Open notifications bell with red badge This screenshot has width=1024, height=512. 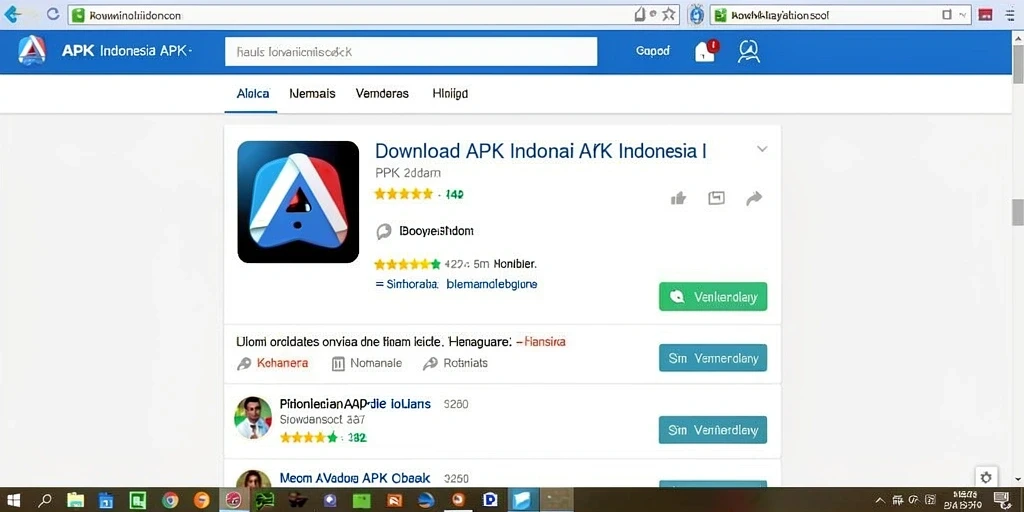click(x=705, y=50)
